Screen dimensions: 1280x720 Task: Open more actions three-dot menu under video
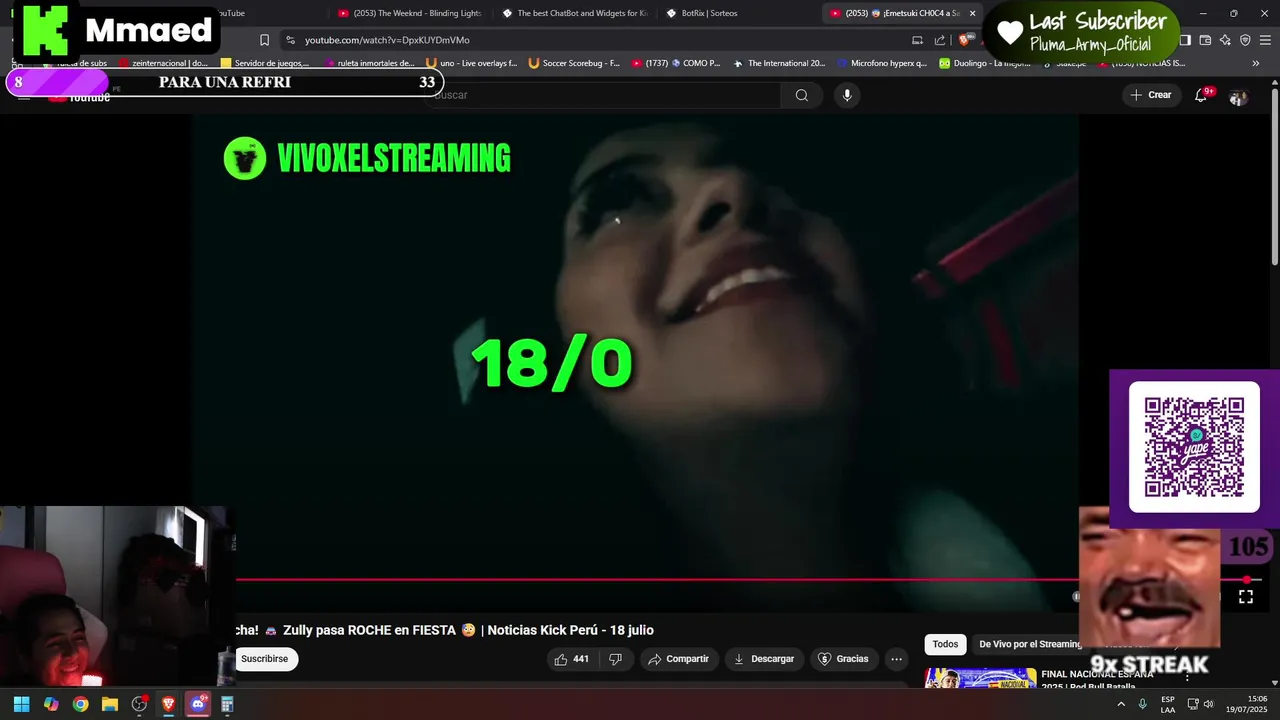point(896,659)
